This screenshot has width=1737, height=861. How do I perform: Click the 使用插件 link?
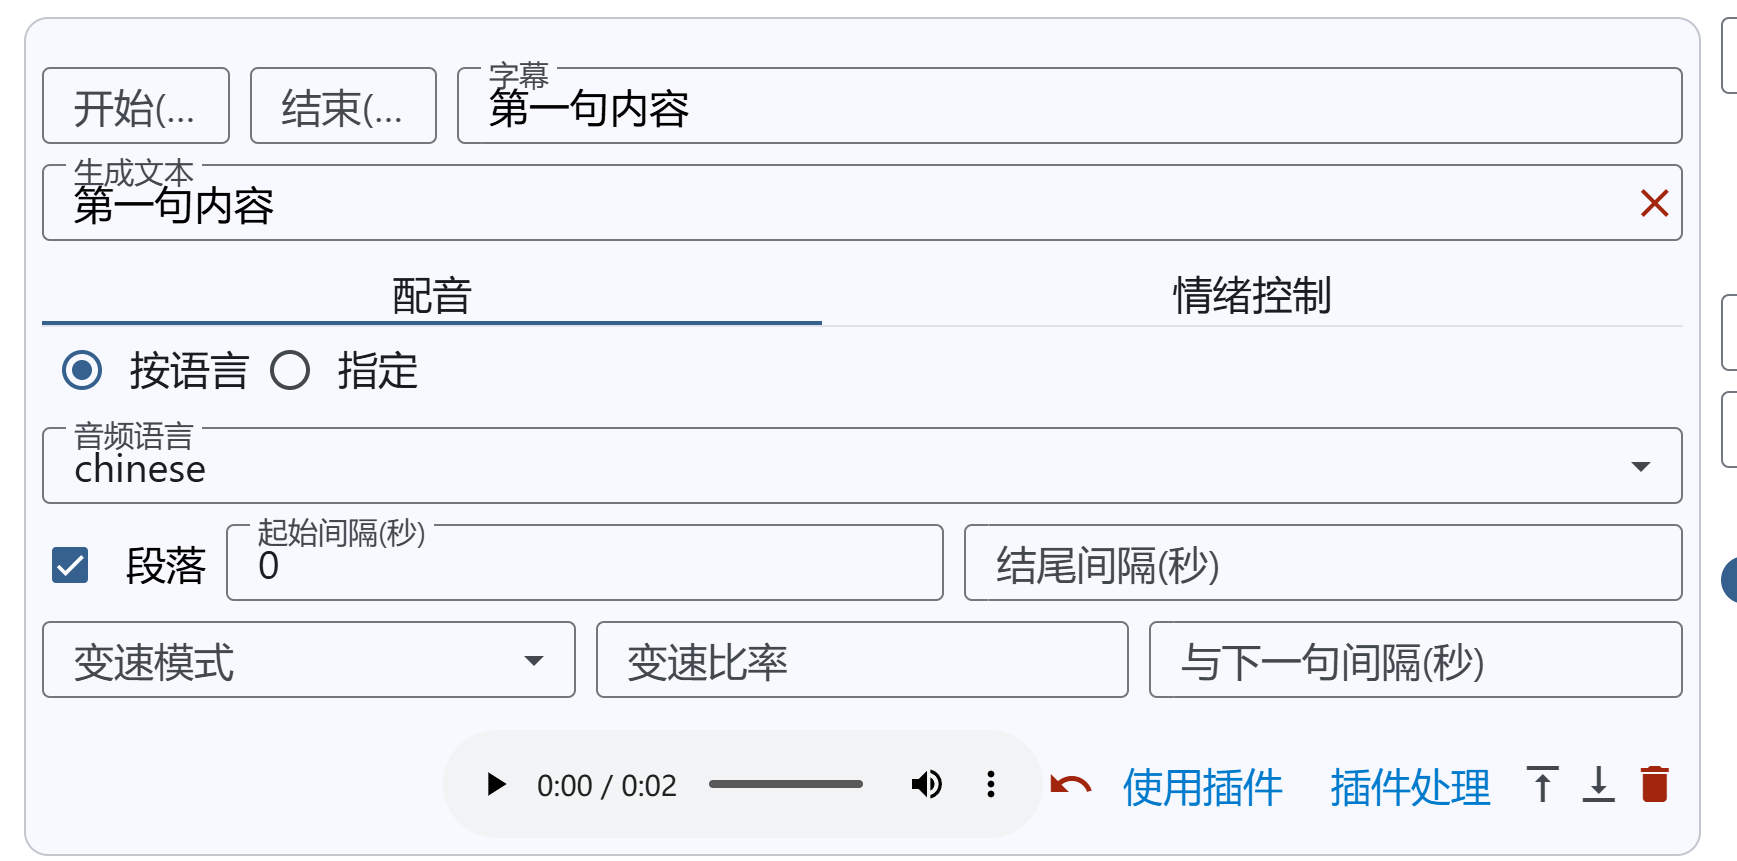coord(1202,787)
